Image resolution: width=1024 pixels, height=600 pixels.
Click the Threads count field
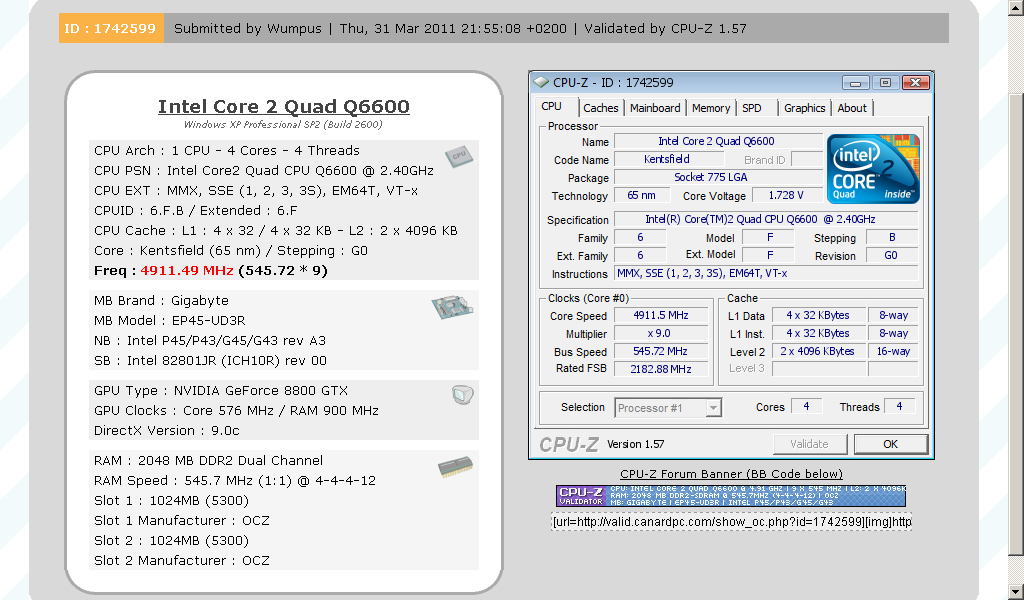tap(900, 406)
